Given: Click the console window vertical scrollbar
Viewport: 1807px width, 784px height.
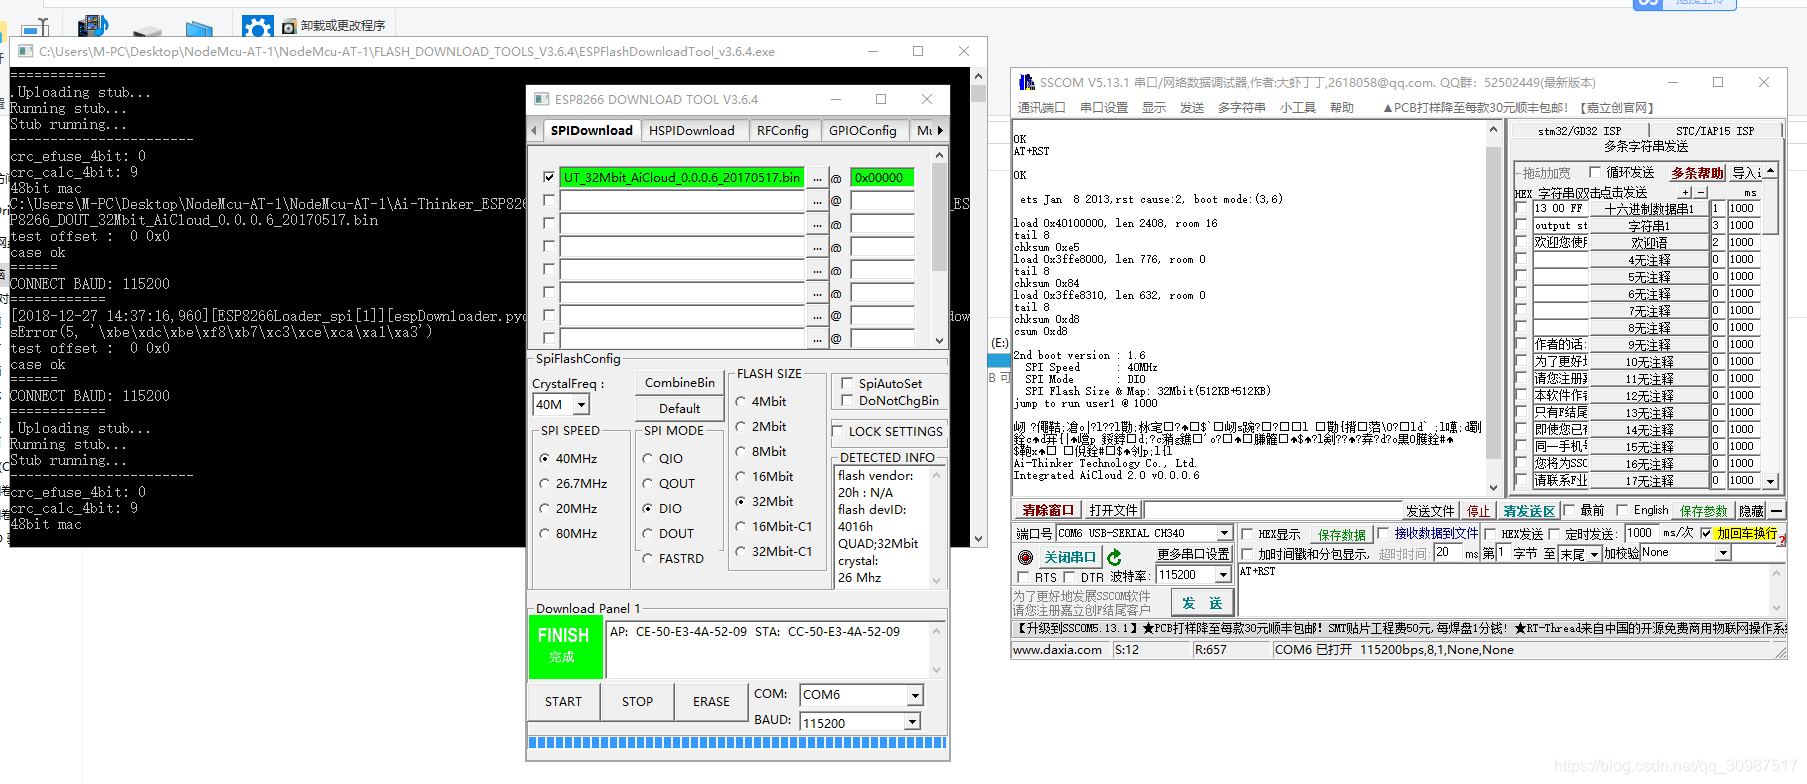Looking at the screenshot, I should point(978,307).
